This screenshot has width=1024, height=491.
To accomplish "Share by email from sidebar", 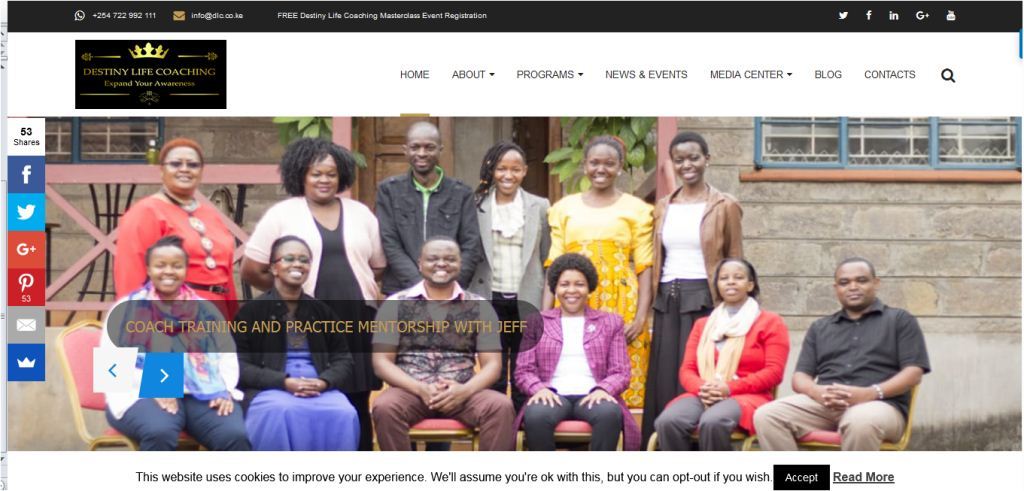I will coord(26,325).
